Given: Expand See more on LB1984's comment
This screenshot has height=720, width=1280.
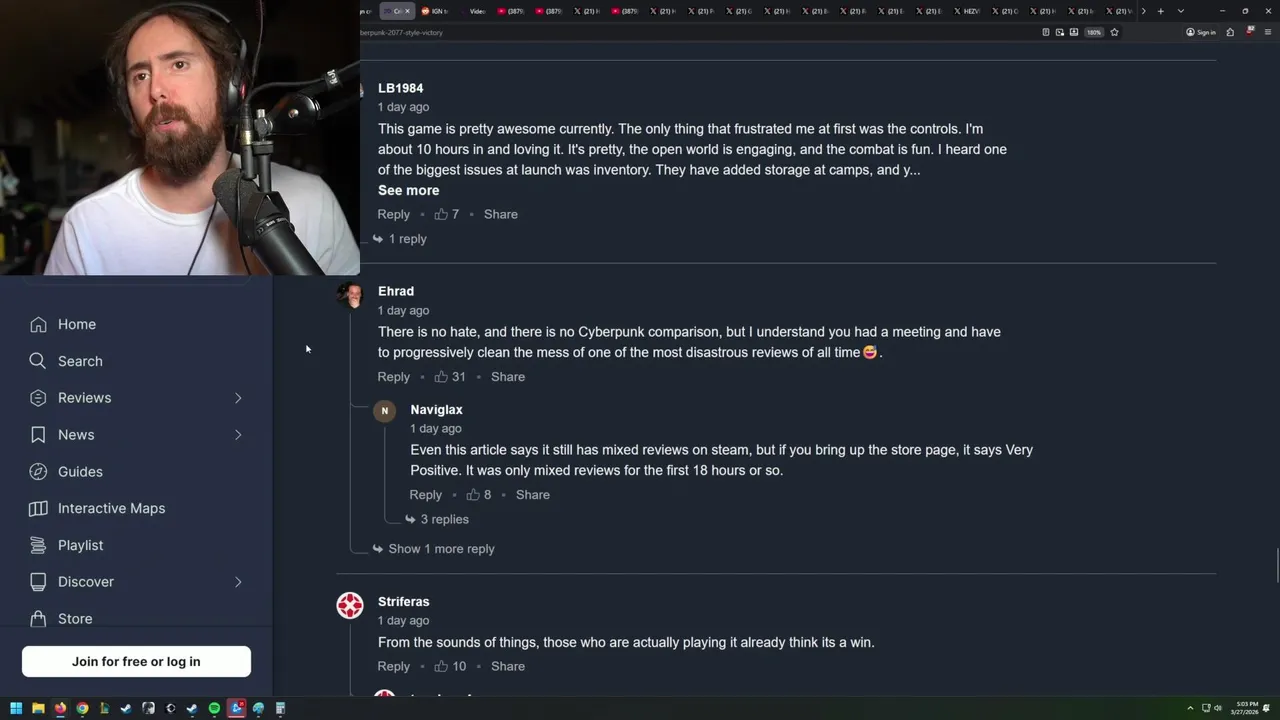Looking at the screenshot, I should 408,190.
